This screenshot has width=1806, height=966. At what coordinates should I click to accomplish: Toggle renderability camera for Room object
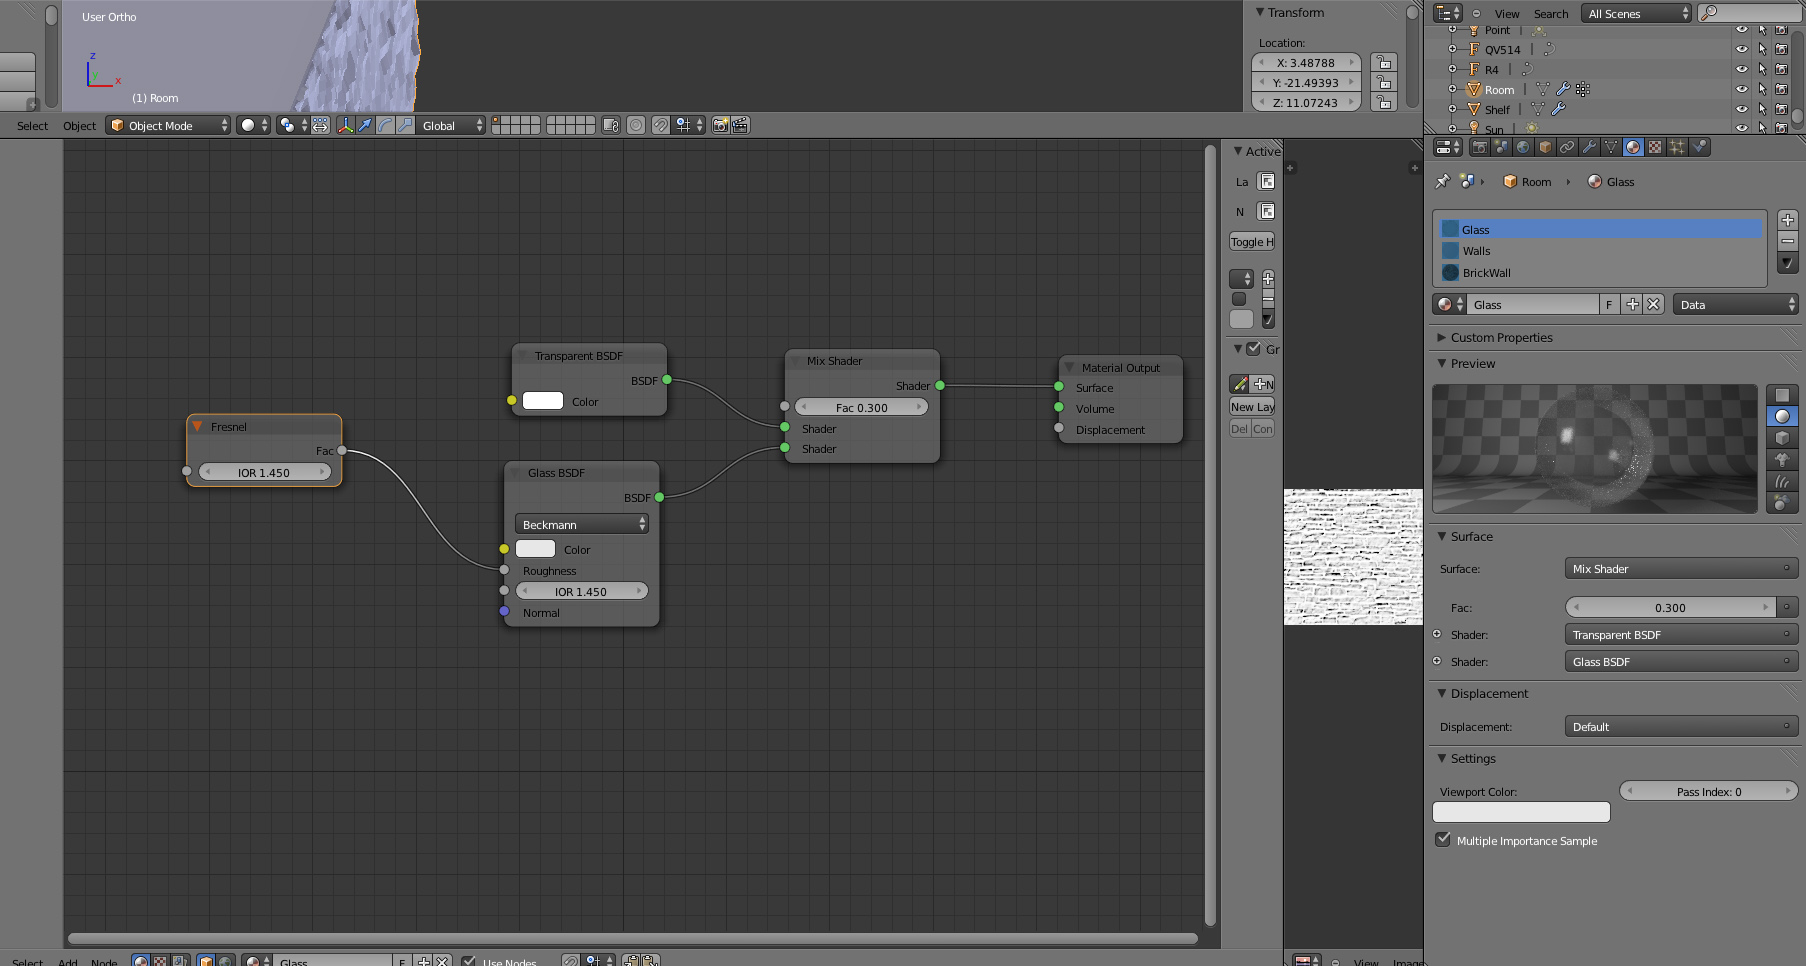coord(1781,89)
